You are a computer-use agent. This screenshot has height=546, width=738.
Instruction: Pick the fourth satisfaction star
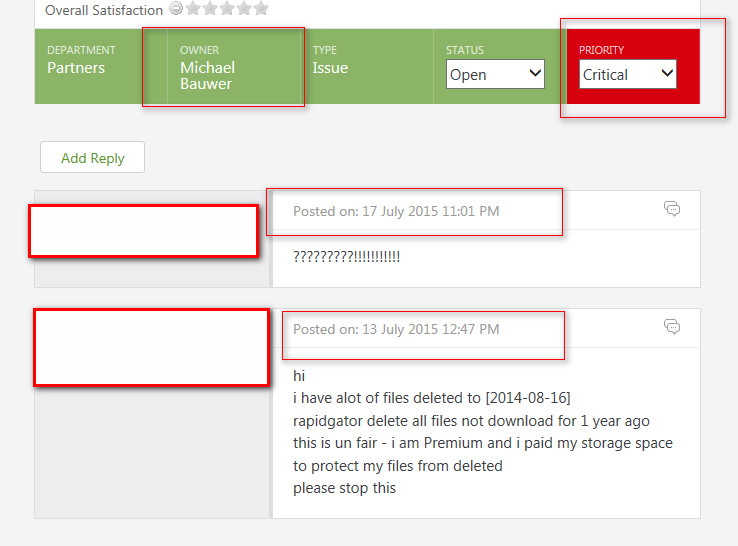(244, 9)
